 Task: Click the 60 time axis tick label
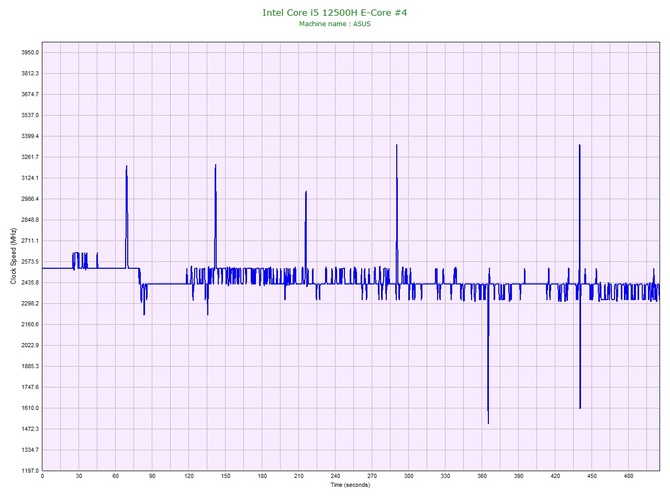click(115, 476)
